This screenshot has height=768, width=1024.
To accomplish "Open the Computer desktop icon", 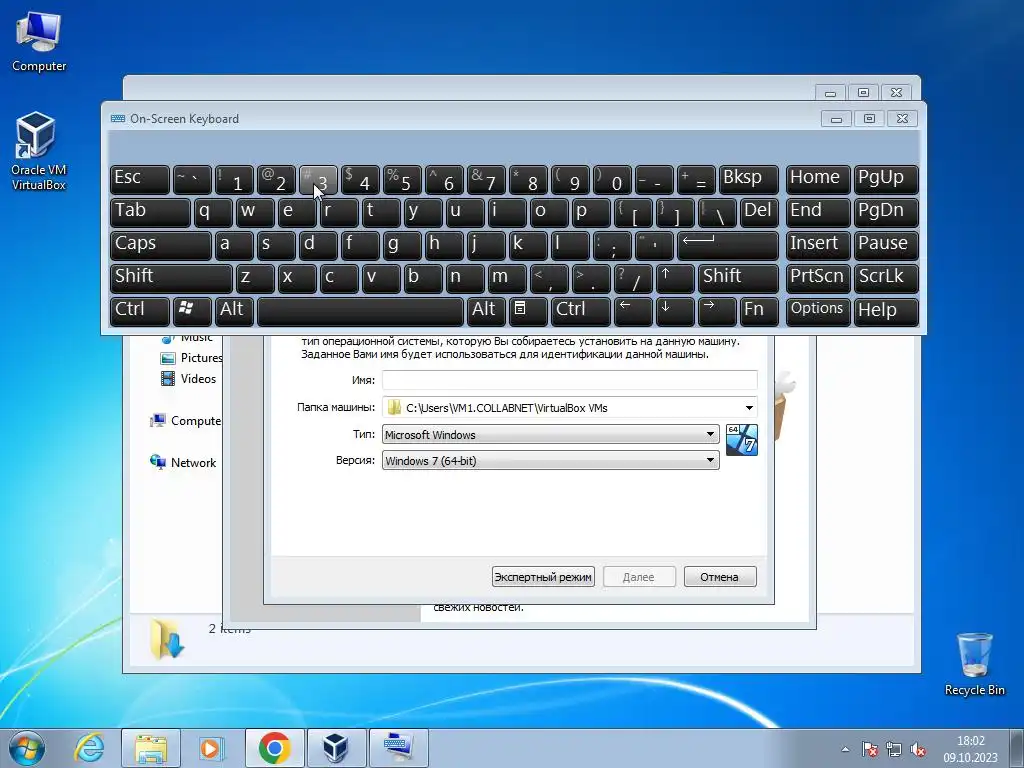I will [x=39, y=41].
